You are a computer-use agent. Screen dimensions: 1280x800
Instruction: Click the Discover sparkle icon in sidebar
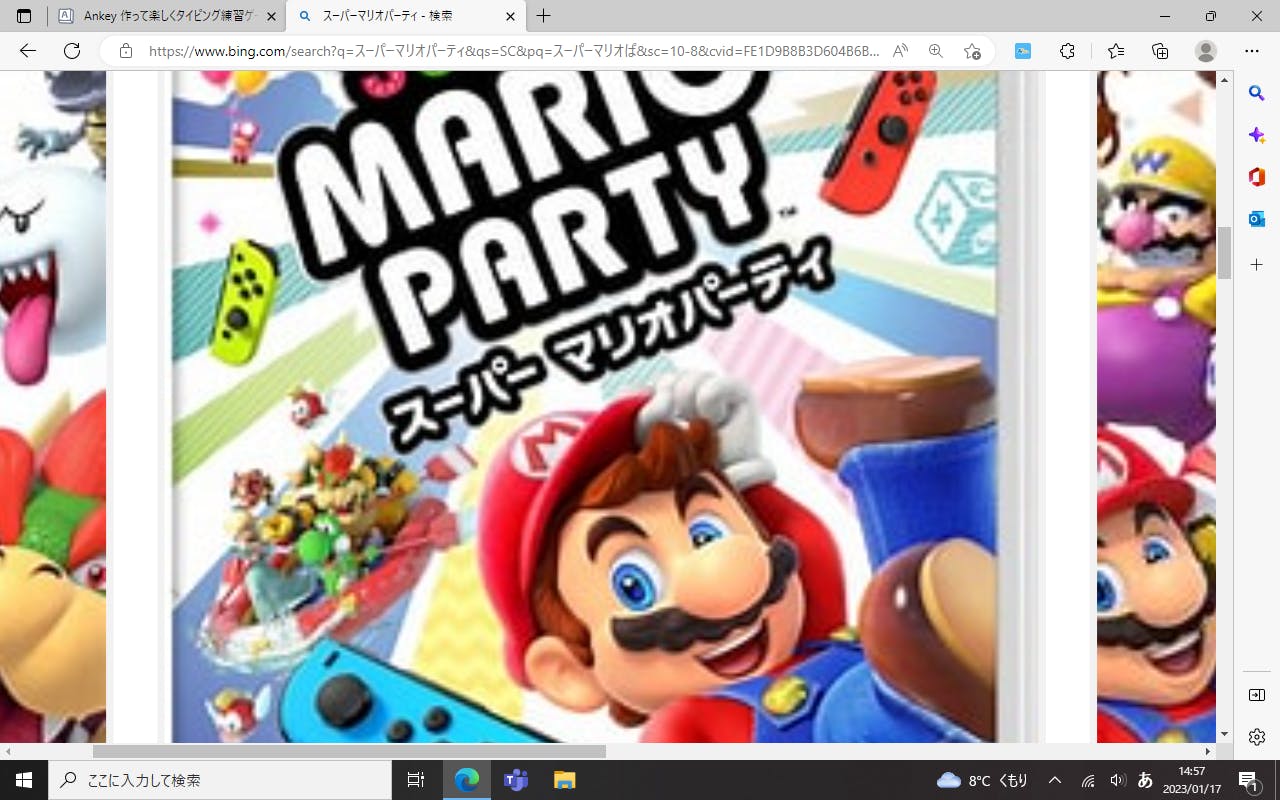(x=1257, y=135)
